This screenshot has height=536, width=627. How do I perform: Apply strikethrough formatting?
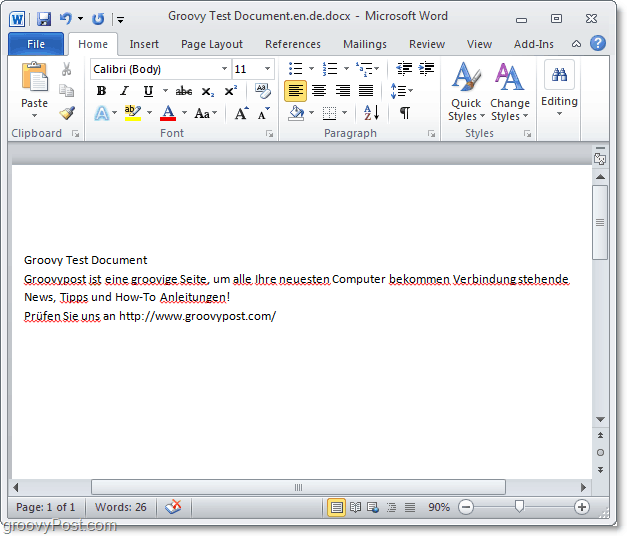click(184, 91)
